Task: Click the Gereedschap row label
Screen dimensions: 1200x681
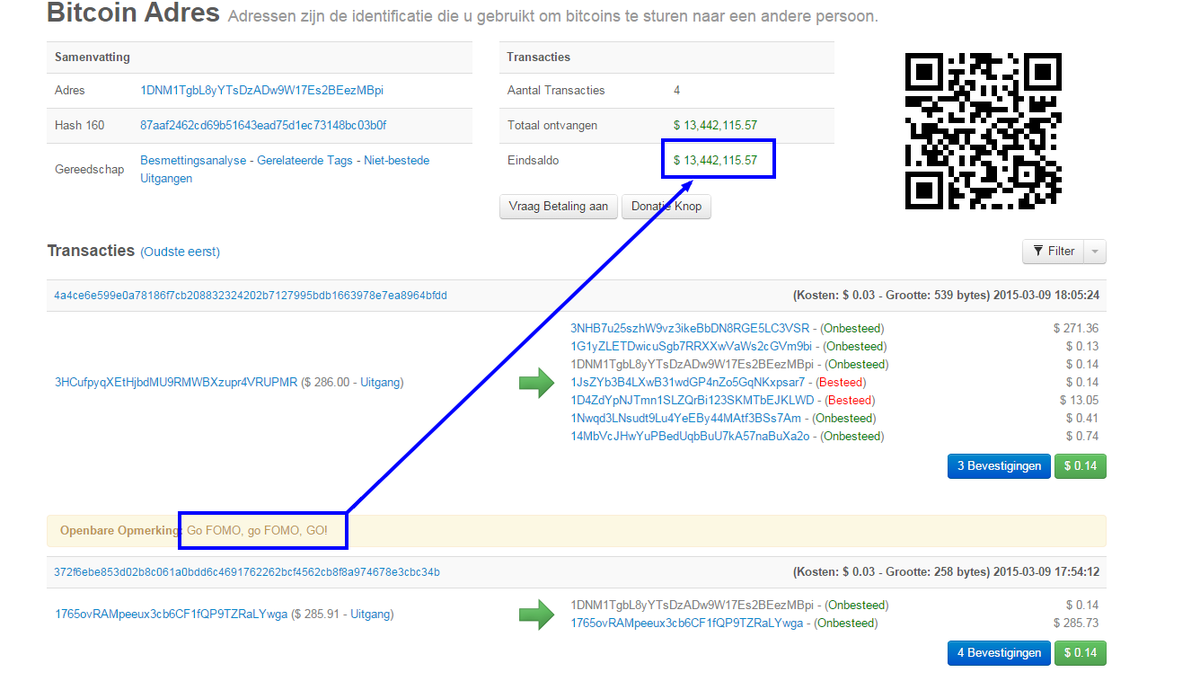Action: tap(89, 169)
